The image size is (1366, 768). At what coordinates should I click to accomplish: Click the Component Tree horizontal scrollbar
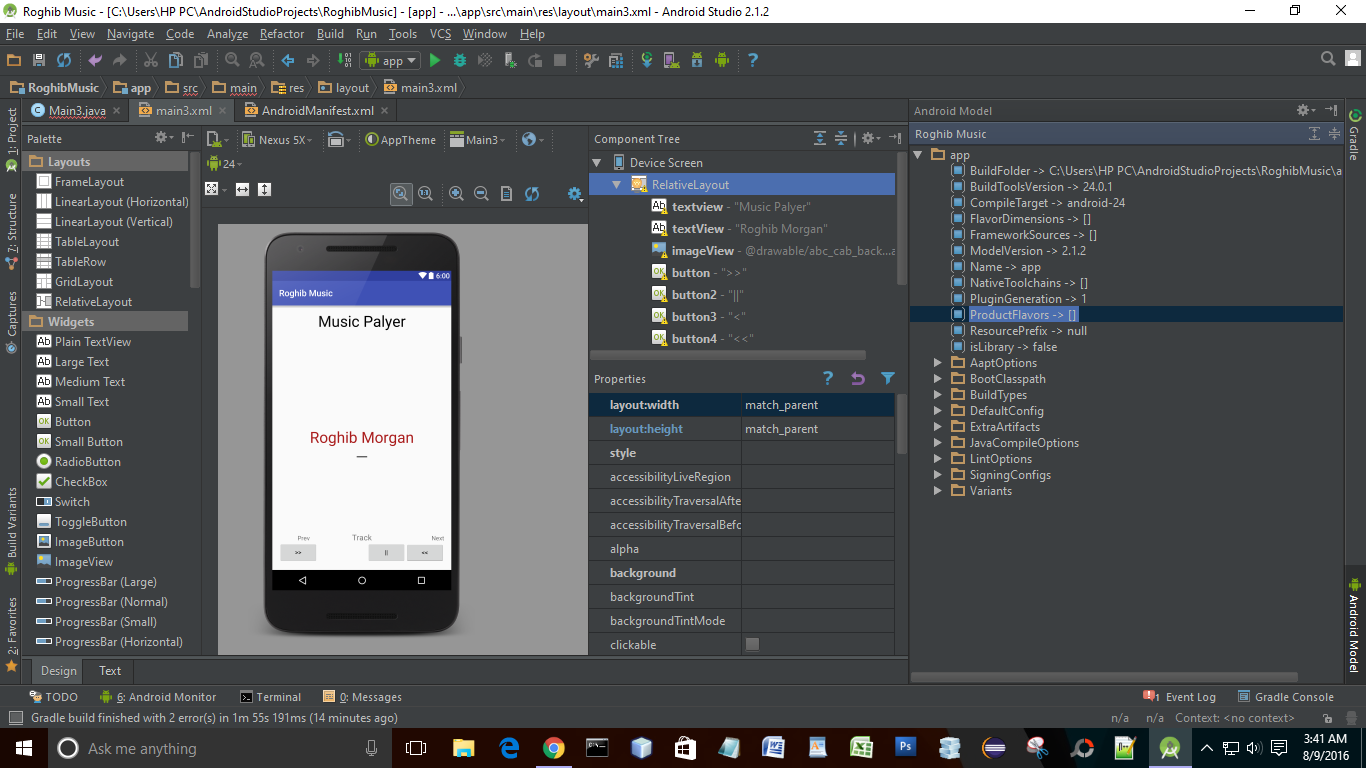tap(728, 355)
